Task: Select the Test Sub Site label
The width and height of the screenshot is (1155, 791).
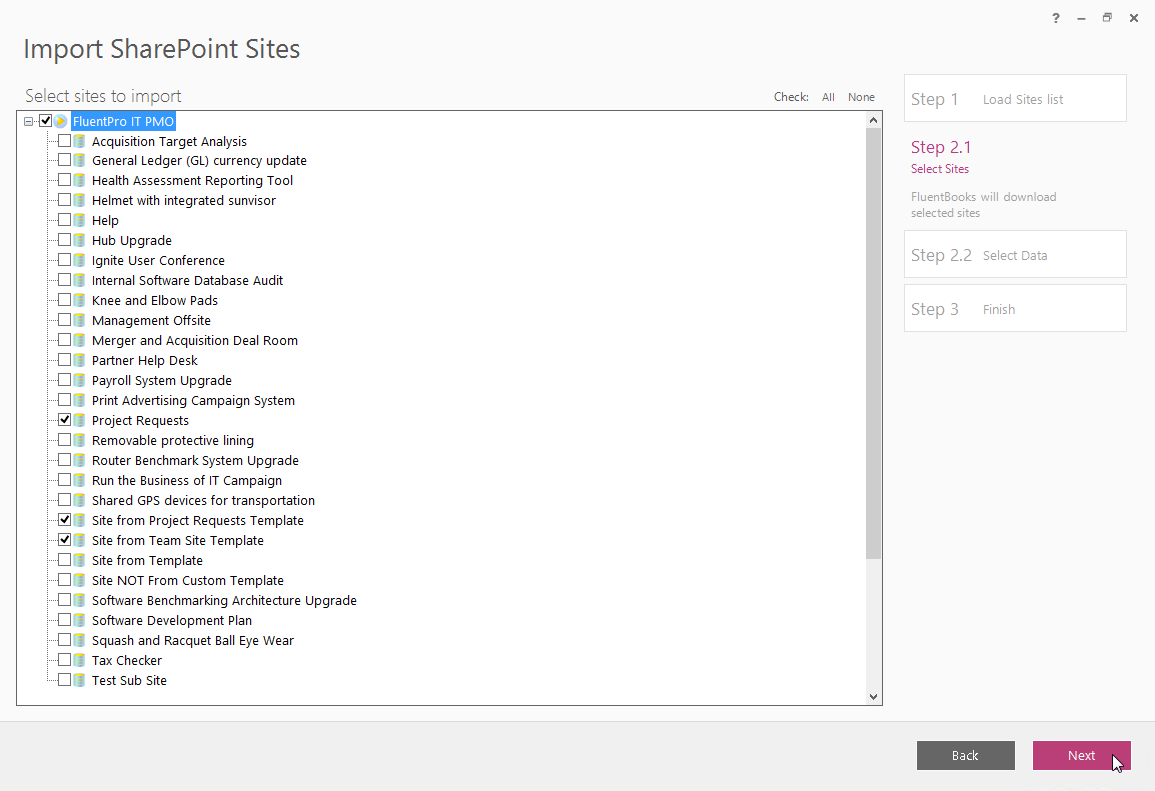Action: [130, 680]
